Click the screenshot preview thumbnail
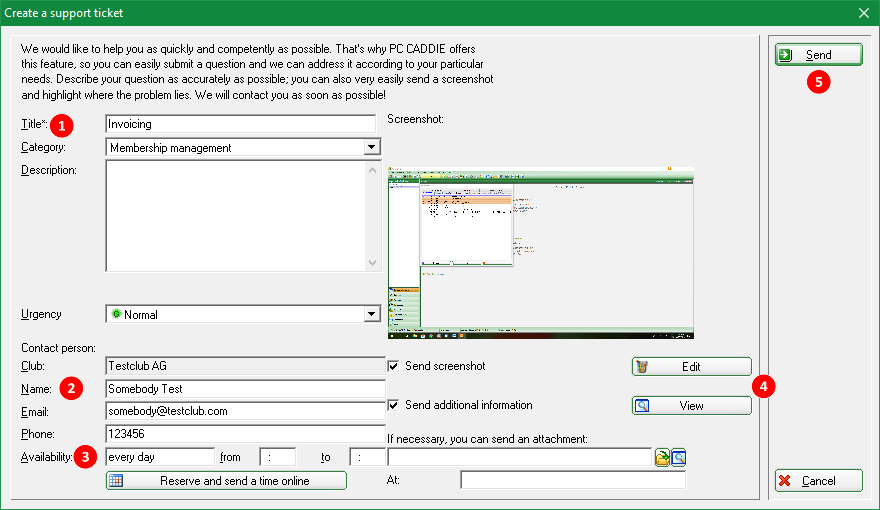880x510 pixels. click(540, 253)
